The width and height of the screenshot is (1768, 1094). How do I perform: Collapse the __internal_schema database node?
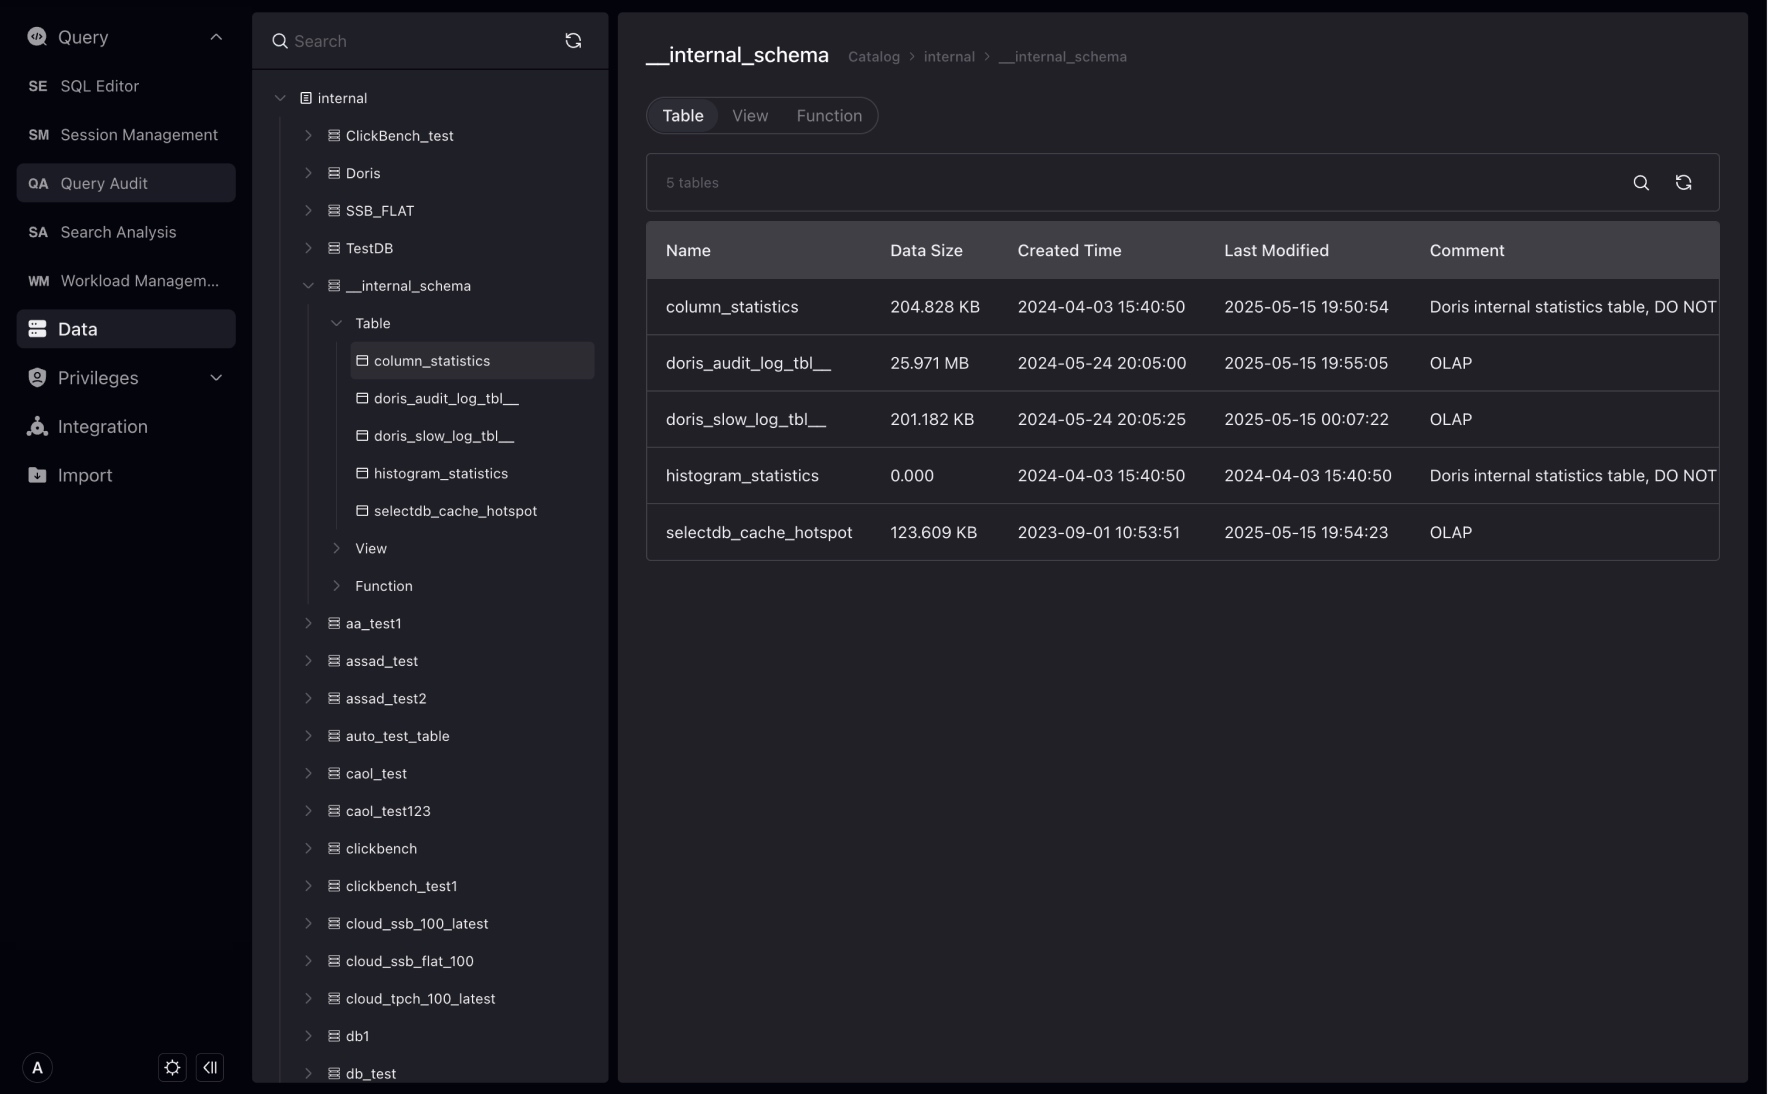click(x=309, y=286)
